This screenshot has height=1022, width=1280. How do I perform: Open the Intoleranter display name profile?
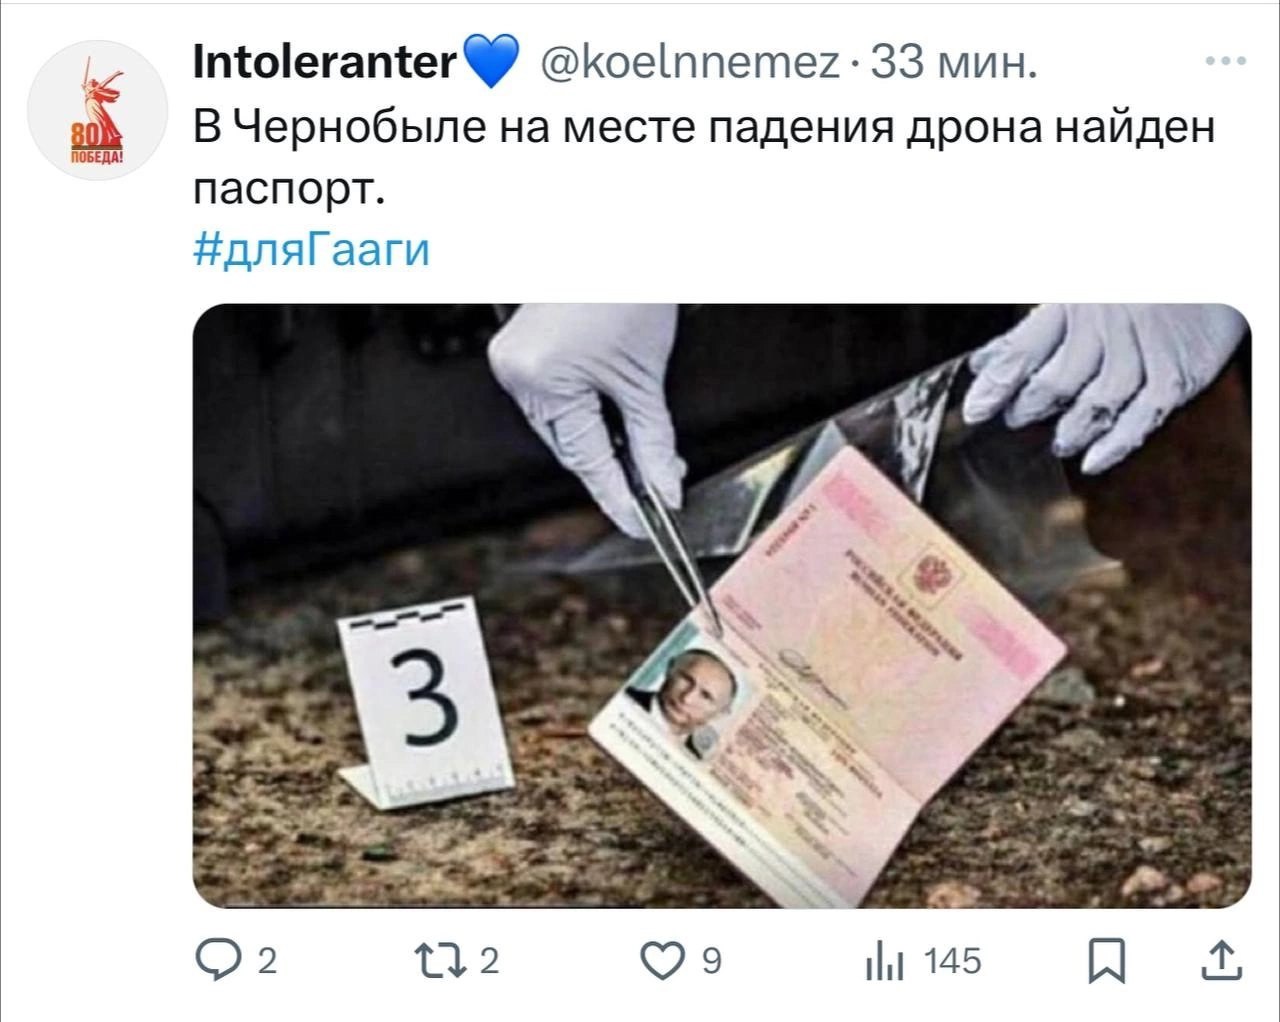pos(325,62)
